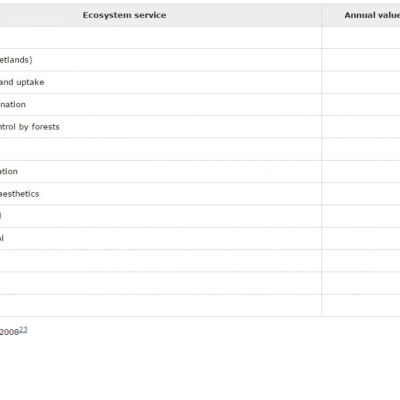
Task: Select the 'aesthetics' row text
Action: point(19,194)
